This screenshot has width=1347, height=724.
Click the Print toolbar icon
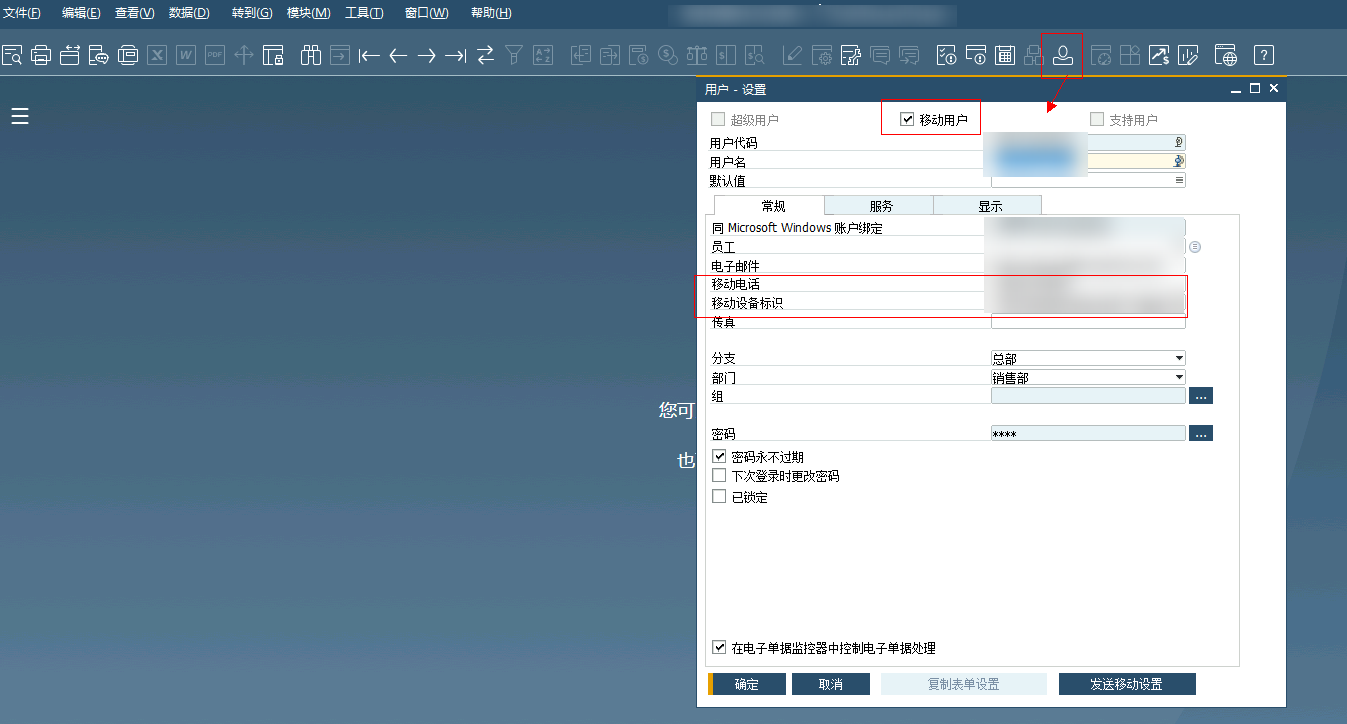click(x=41, y=55)
